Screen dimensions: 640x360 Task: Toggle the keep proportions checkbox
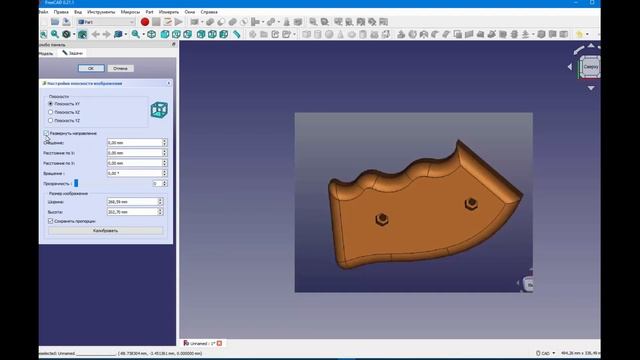(51, 221)
